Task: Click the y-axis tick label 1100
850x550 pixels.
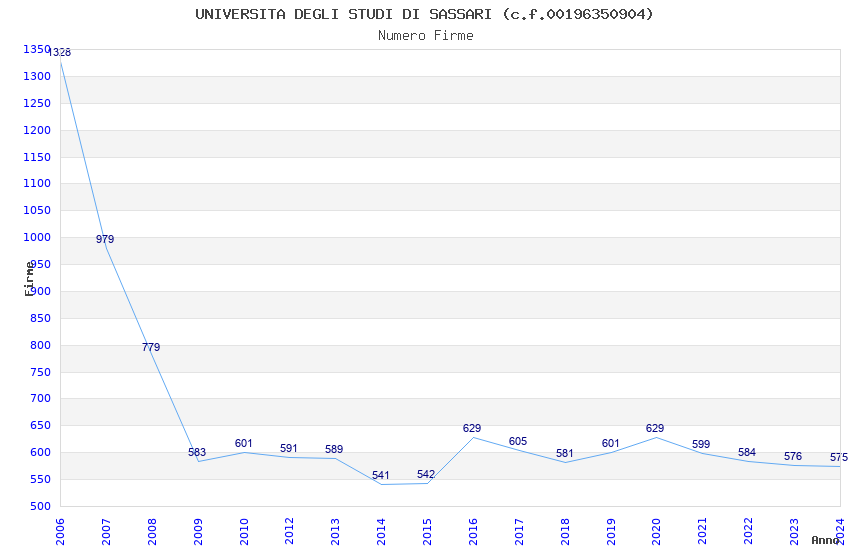Action: click(36, 184)
